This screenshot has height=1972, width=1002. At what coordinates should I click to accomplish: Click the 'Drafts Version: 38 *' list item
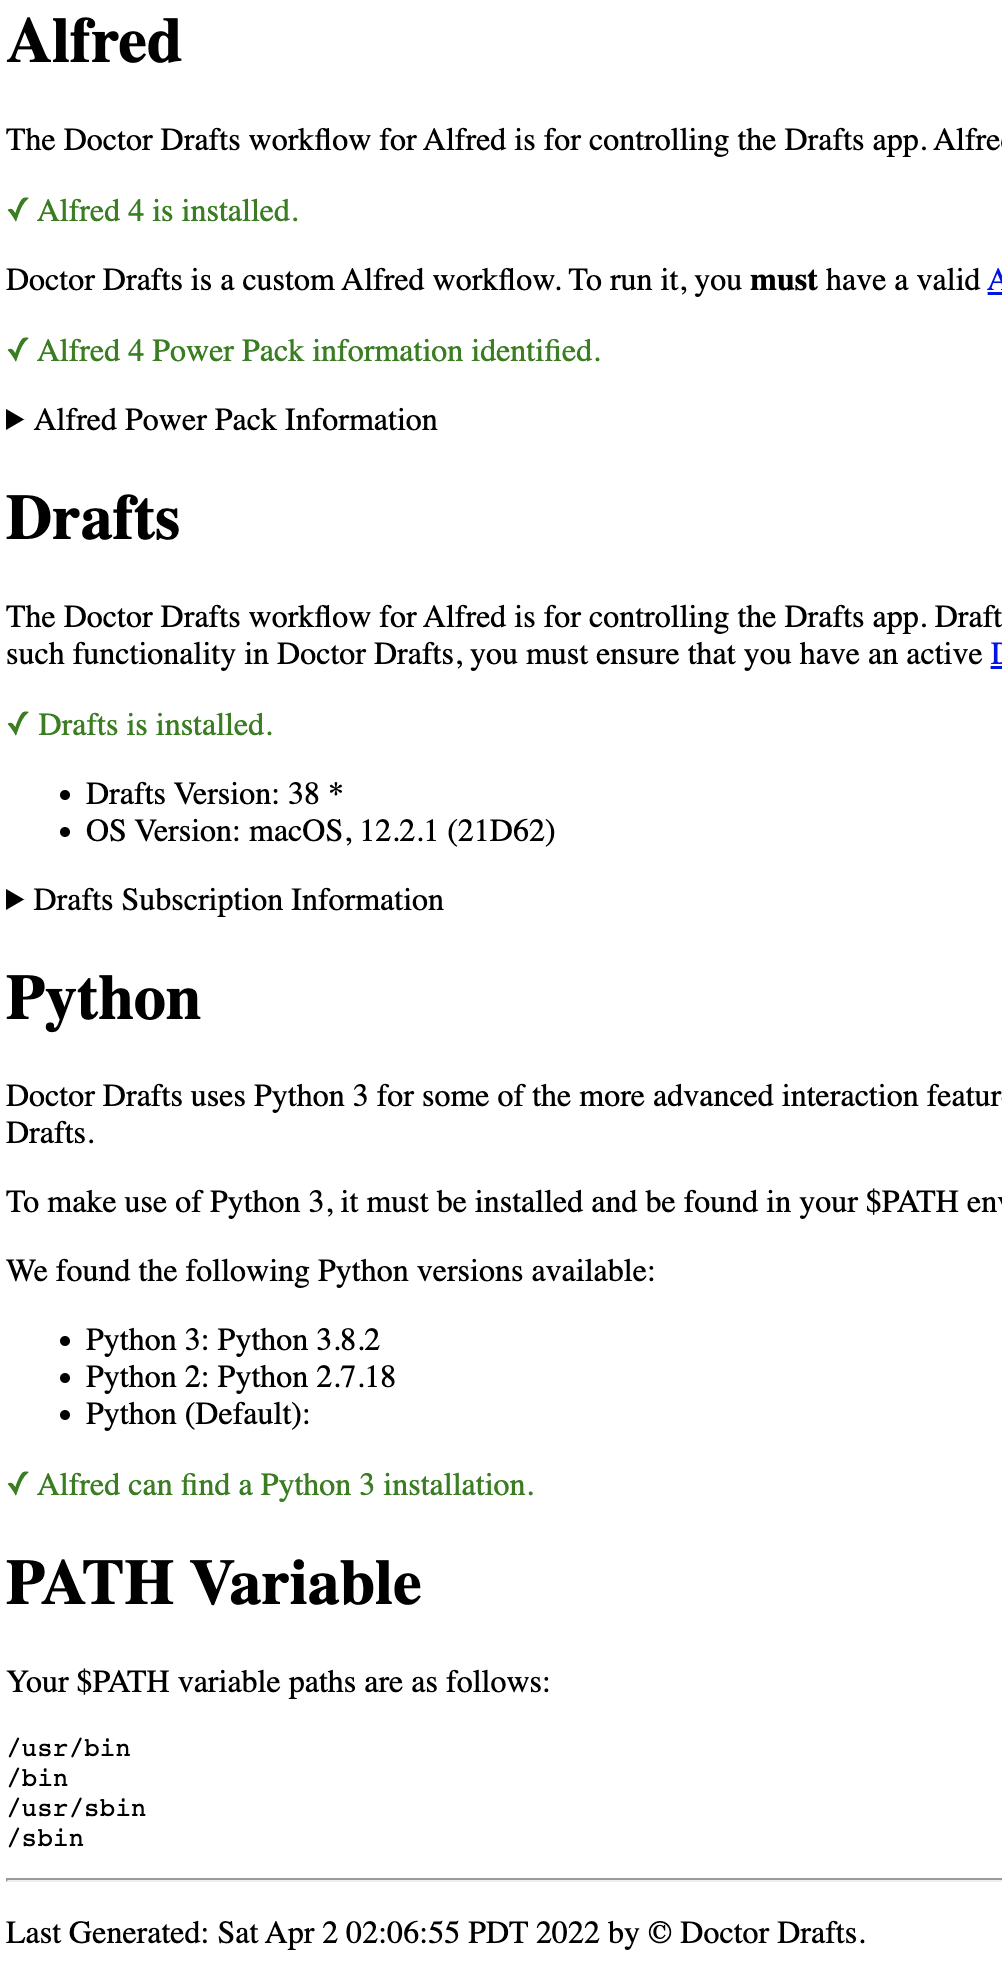[215, 794]
